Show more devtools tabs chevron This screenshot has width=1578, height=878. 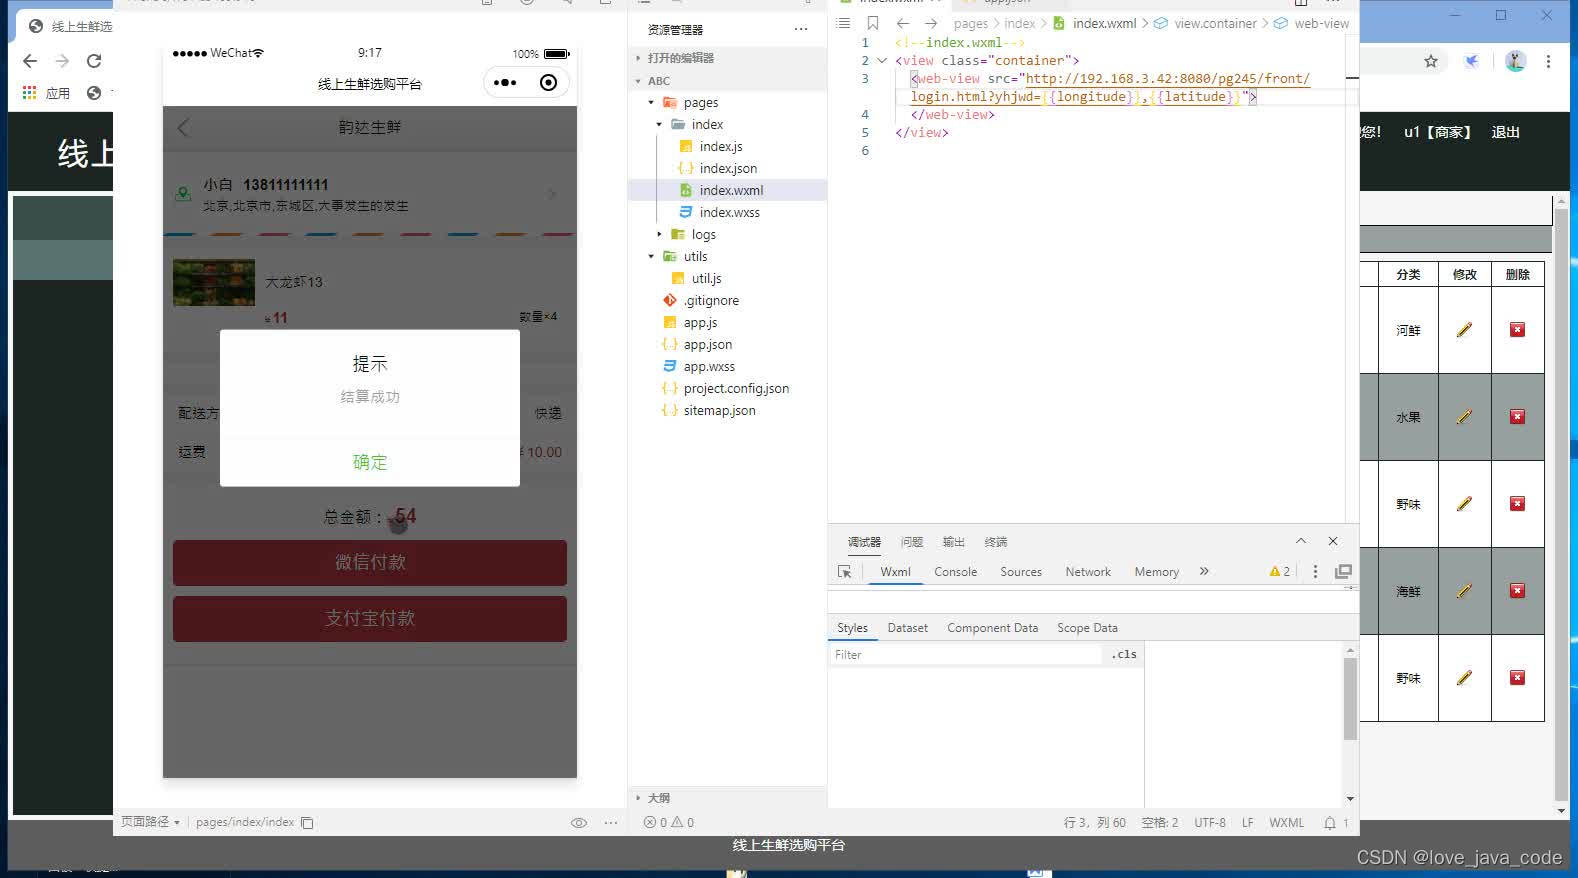click(1204, 571)
